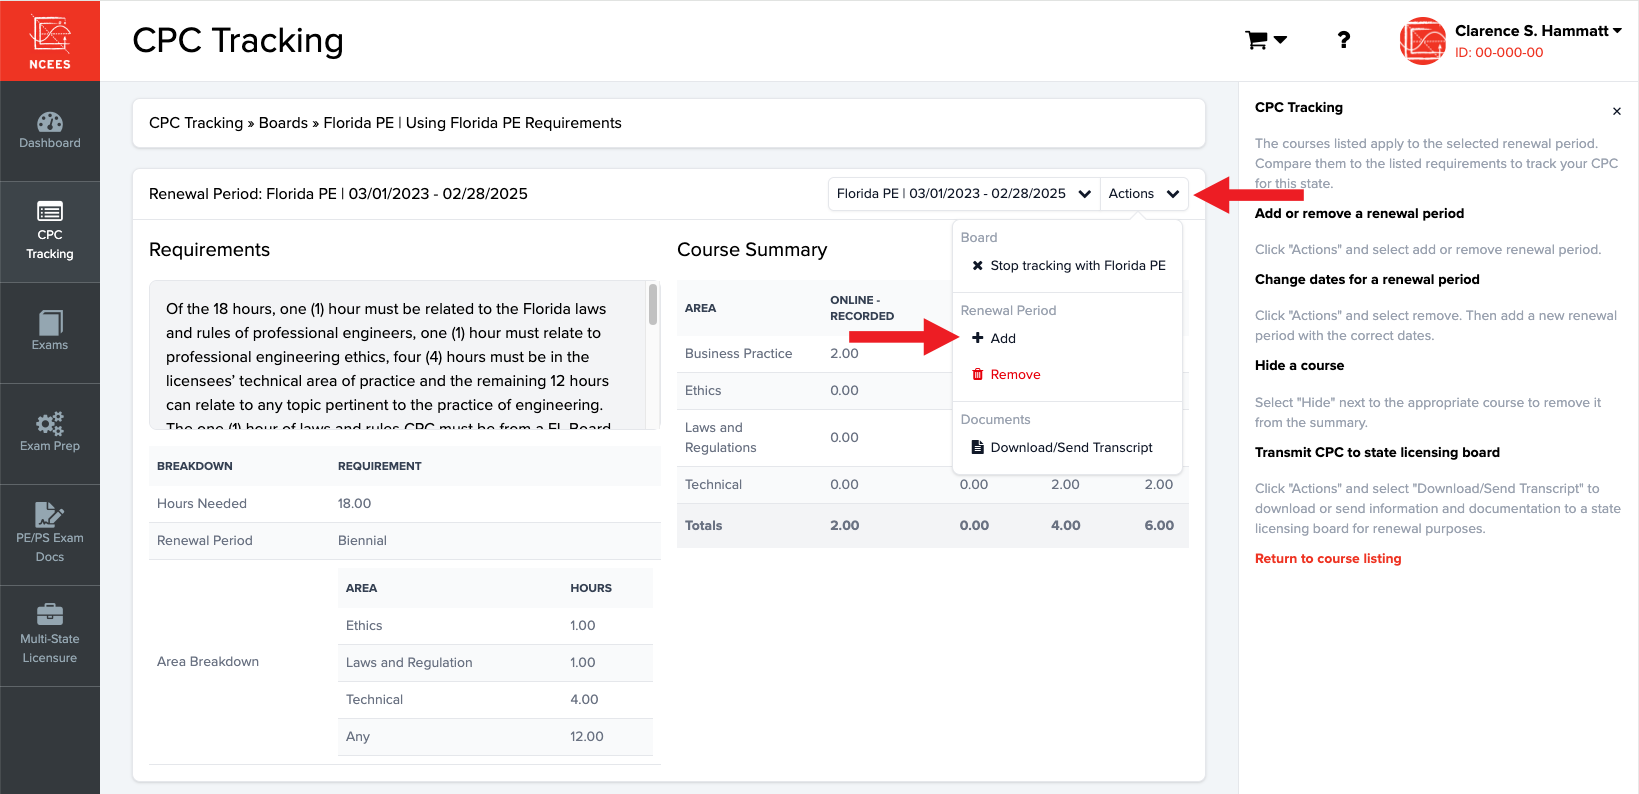Click the X icon for Stop tracking

tap(978, 265)
